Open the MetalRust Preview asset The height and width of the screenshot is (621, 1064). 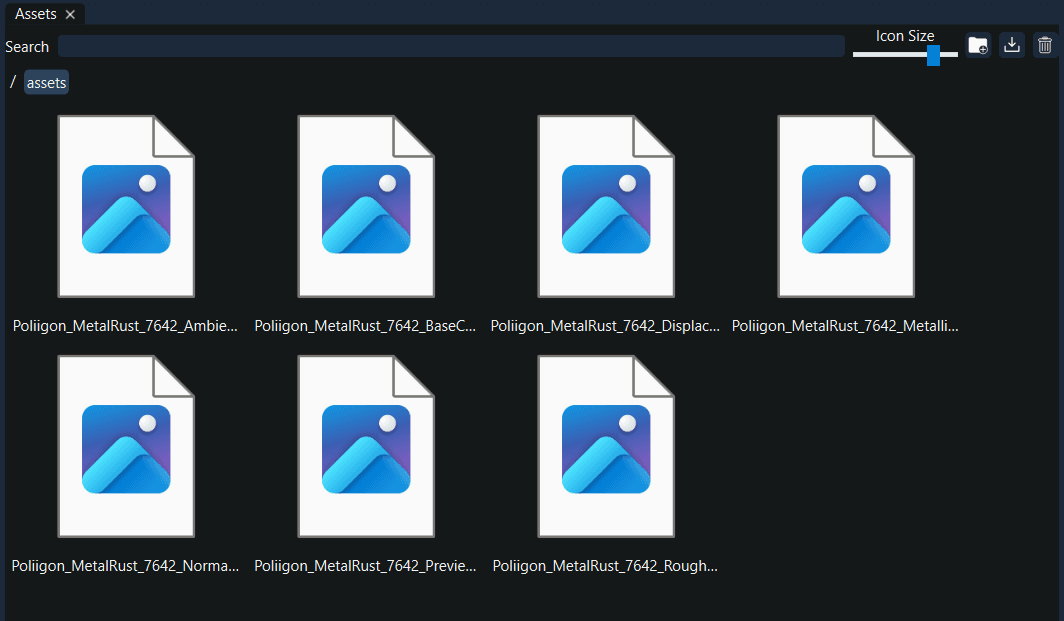(366, 446)
